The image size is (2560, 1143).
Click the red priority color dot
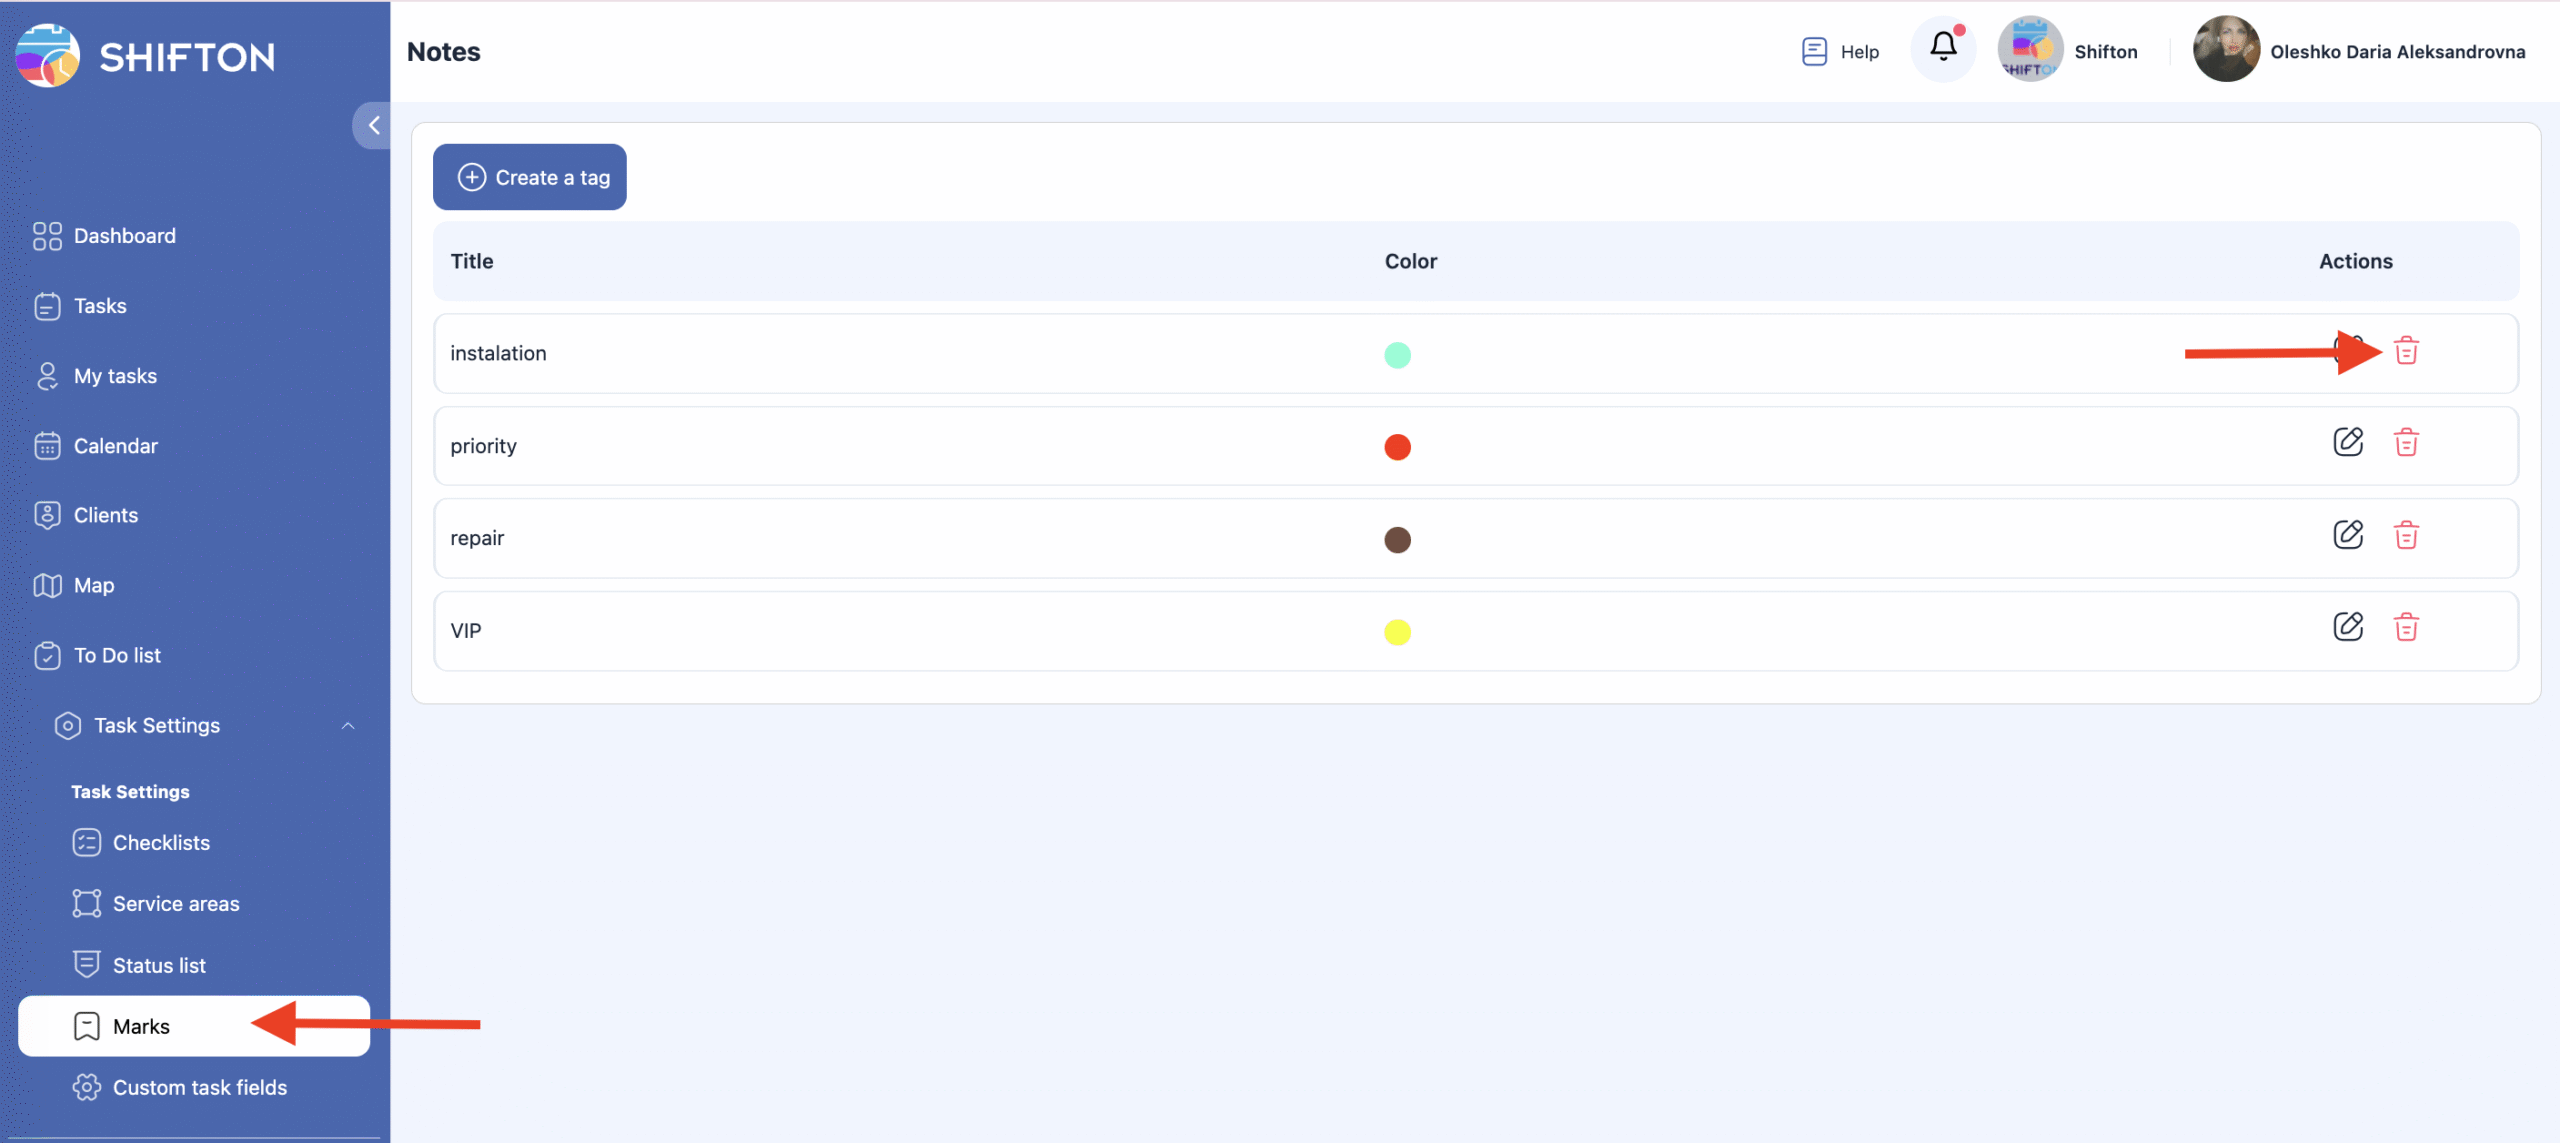pos(1397,447)
